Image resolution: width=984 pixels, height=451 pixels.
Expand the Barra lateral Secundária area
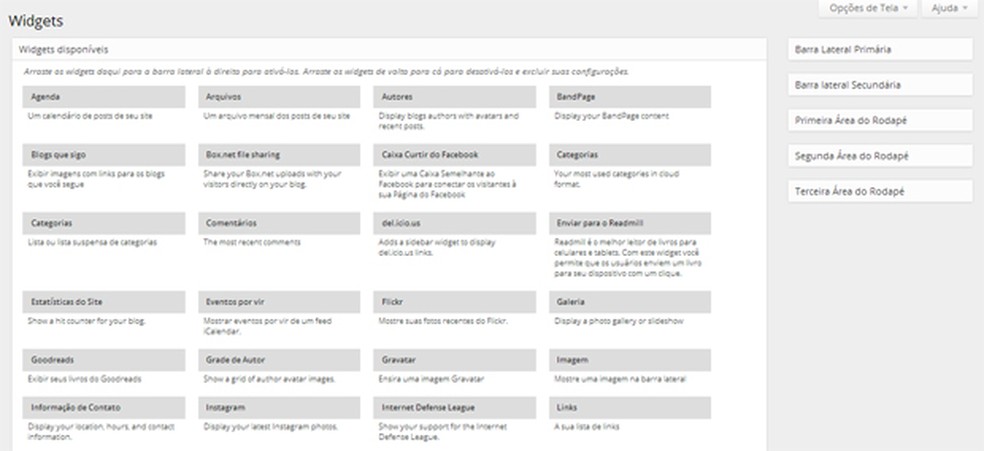click(879, 85)
